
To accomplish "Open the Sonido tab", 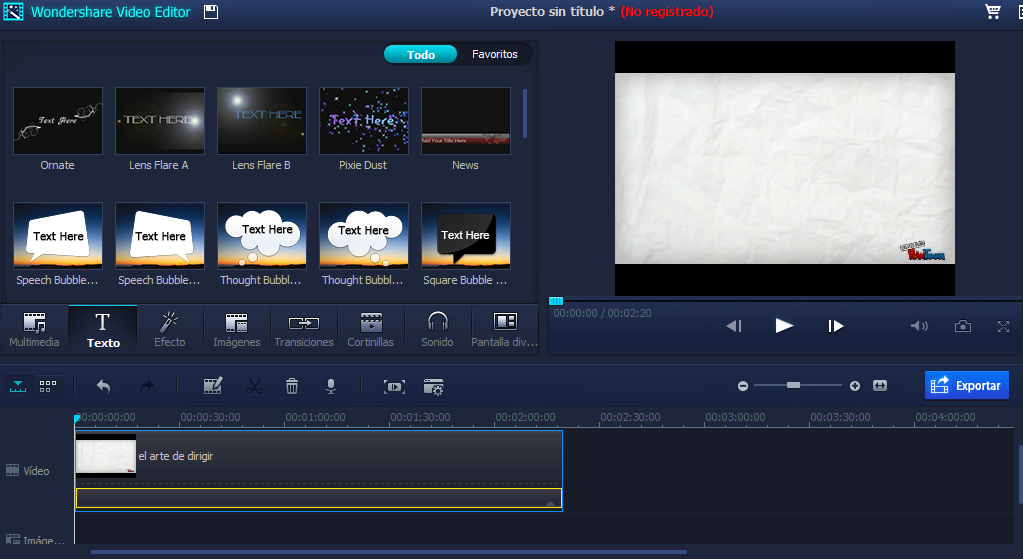I will click(x=437, y=329).
